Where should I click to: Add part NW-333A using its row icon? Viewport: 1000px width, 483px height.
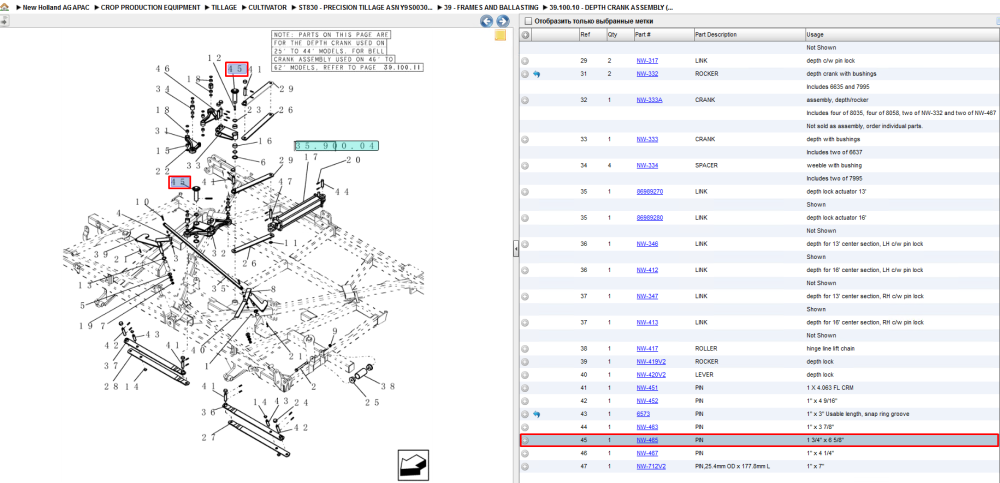tap(526, 100)
